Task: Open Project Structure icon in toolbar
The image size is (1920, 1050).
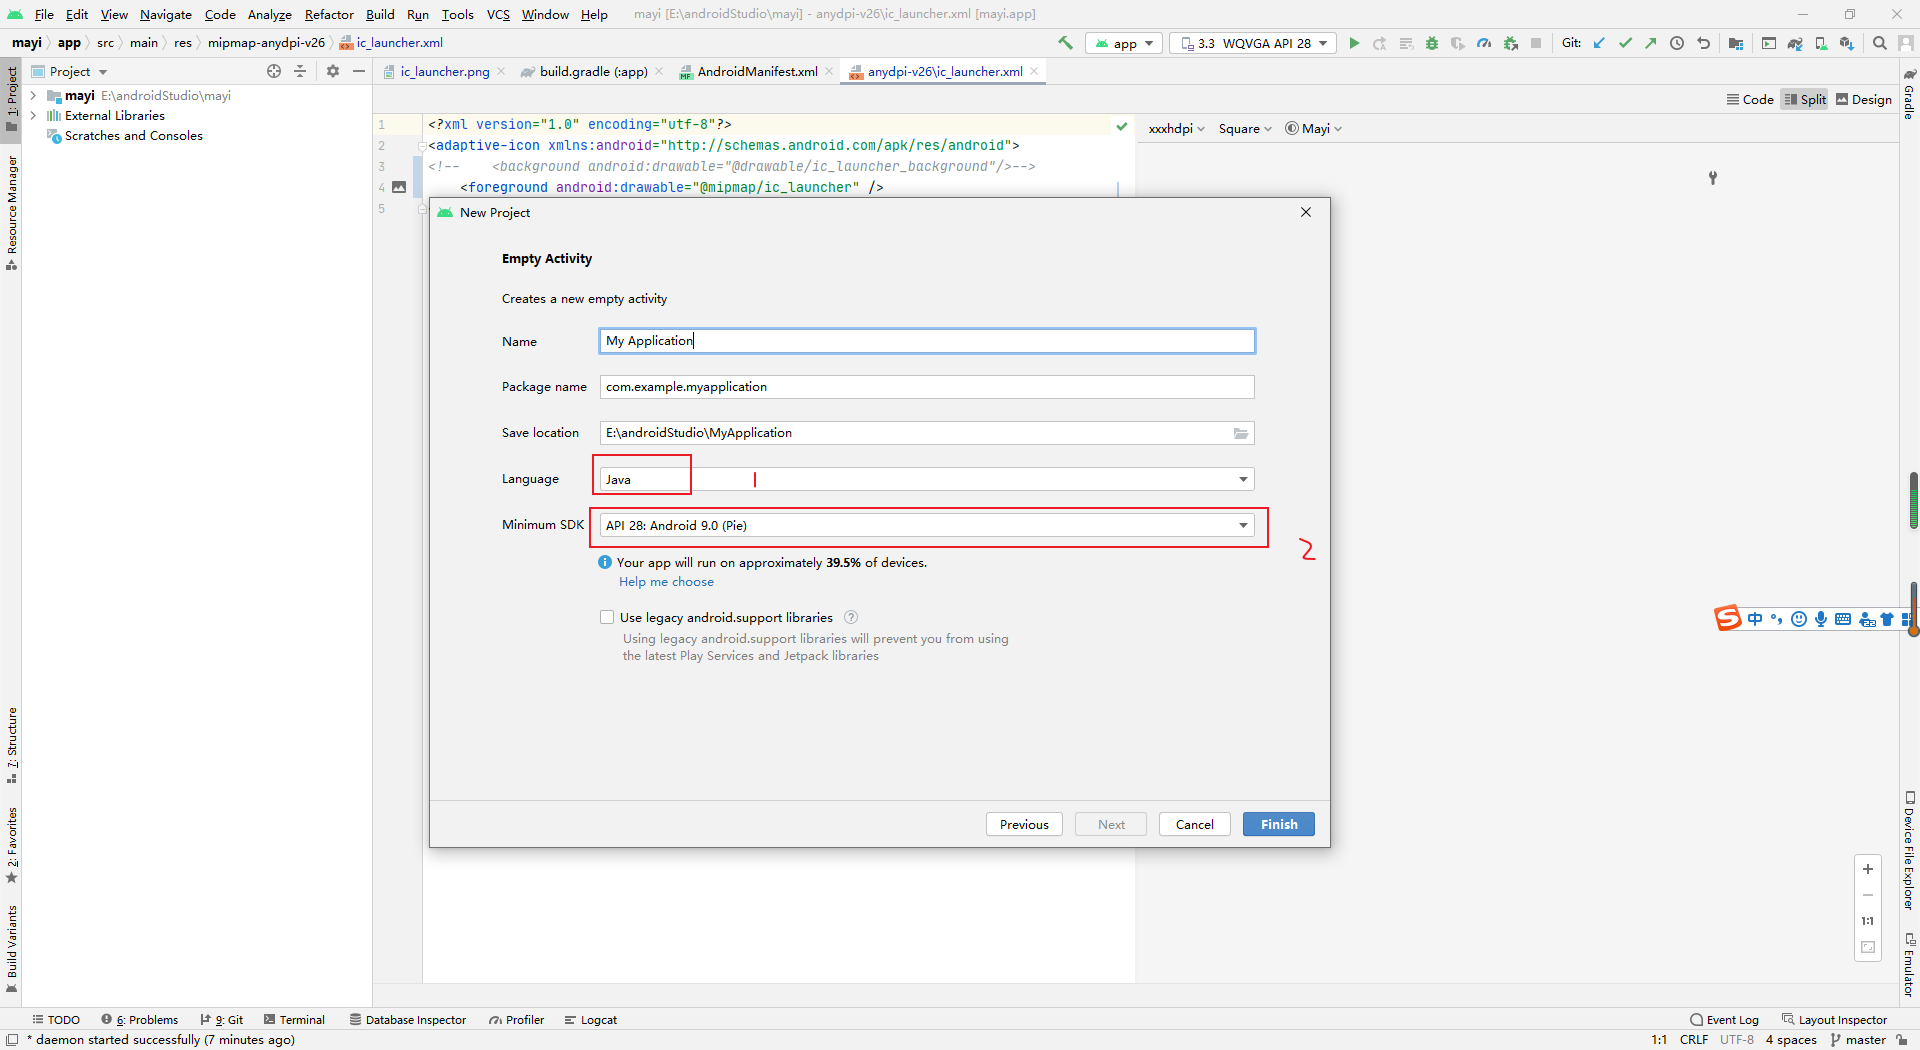Action: (x=1736, y=43)
